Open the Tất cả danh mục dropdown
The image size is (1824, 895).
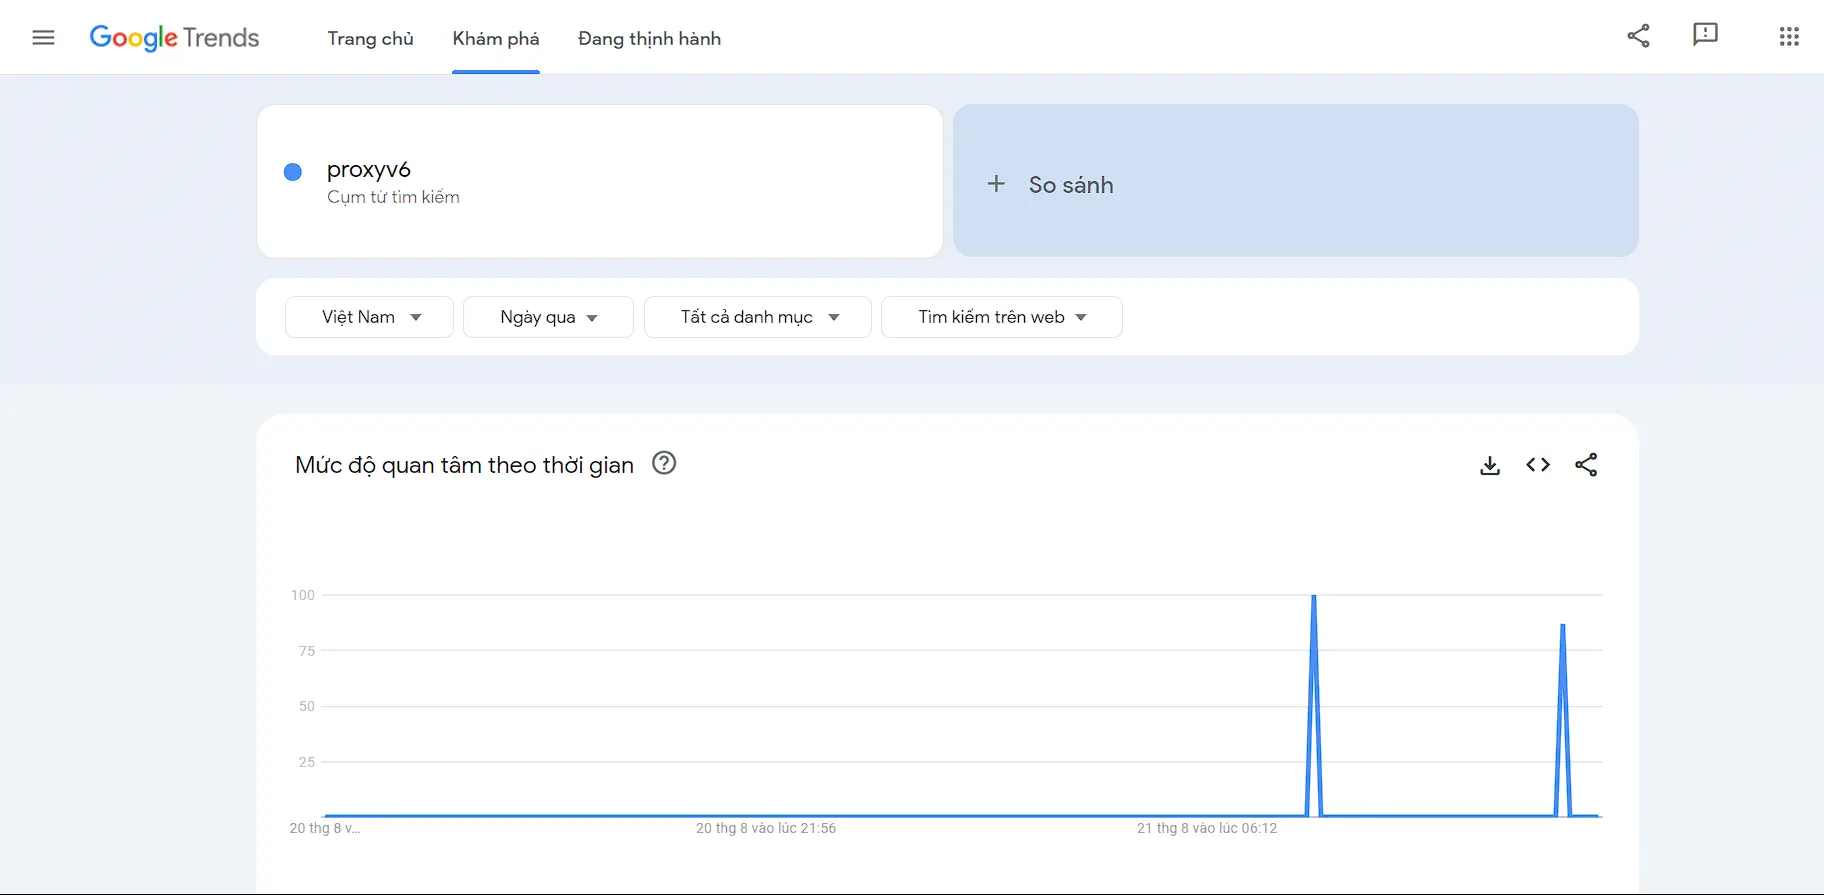click(758, 317)
